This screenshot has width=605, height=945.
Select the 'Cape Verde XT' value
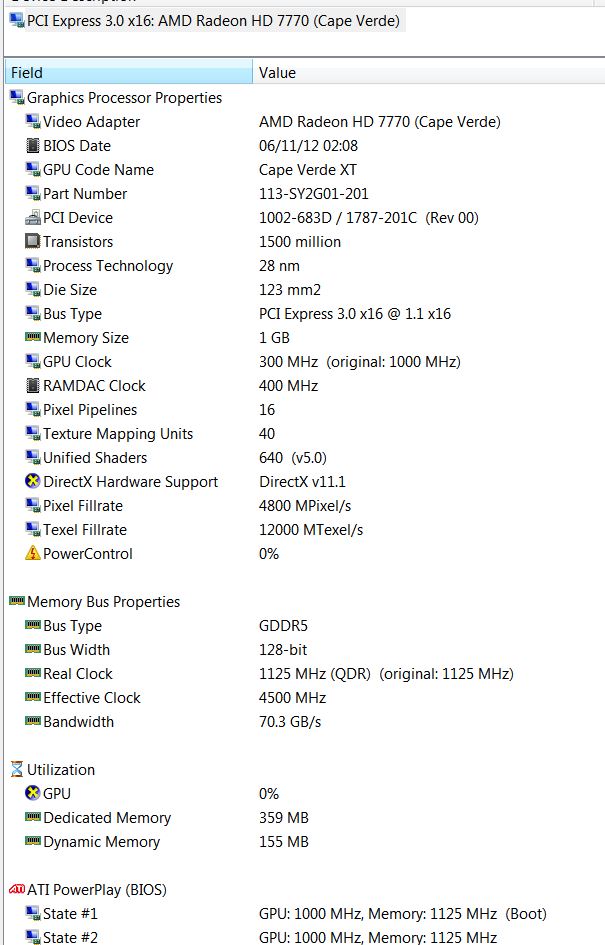click(307, 170)
